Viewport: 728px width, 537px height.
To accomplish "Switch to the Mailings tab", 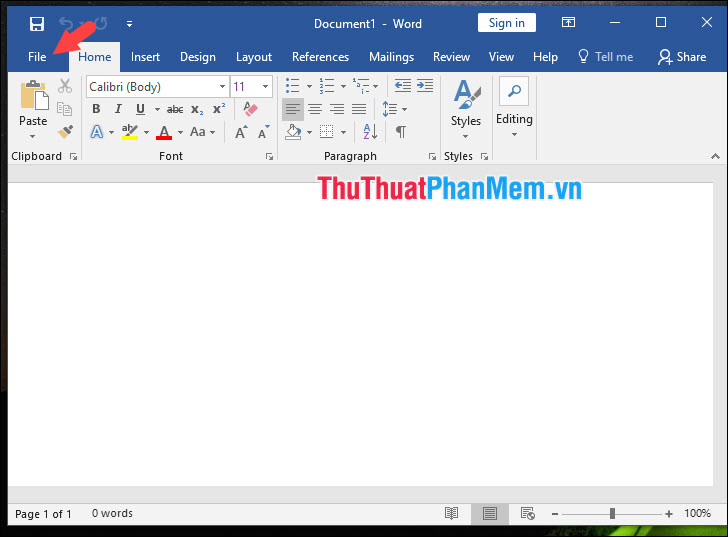I will pos(391,57).
